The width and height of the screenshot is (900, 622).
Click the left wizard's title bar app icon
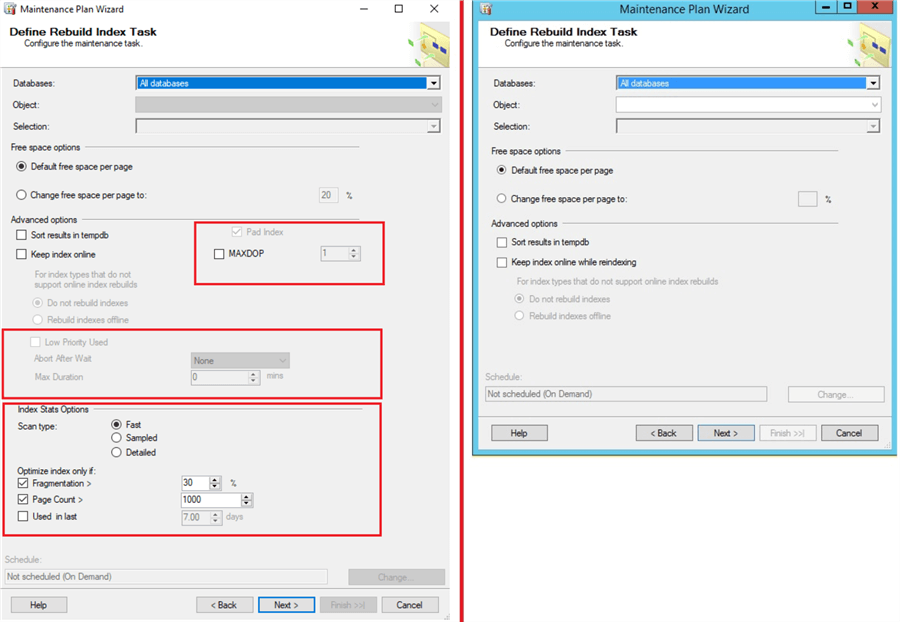10,9
